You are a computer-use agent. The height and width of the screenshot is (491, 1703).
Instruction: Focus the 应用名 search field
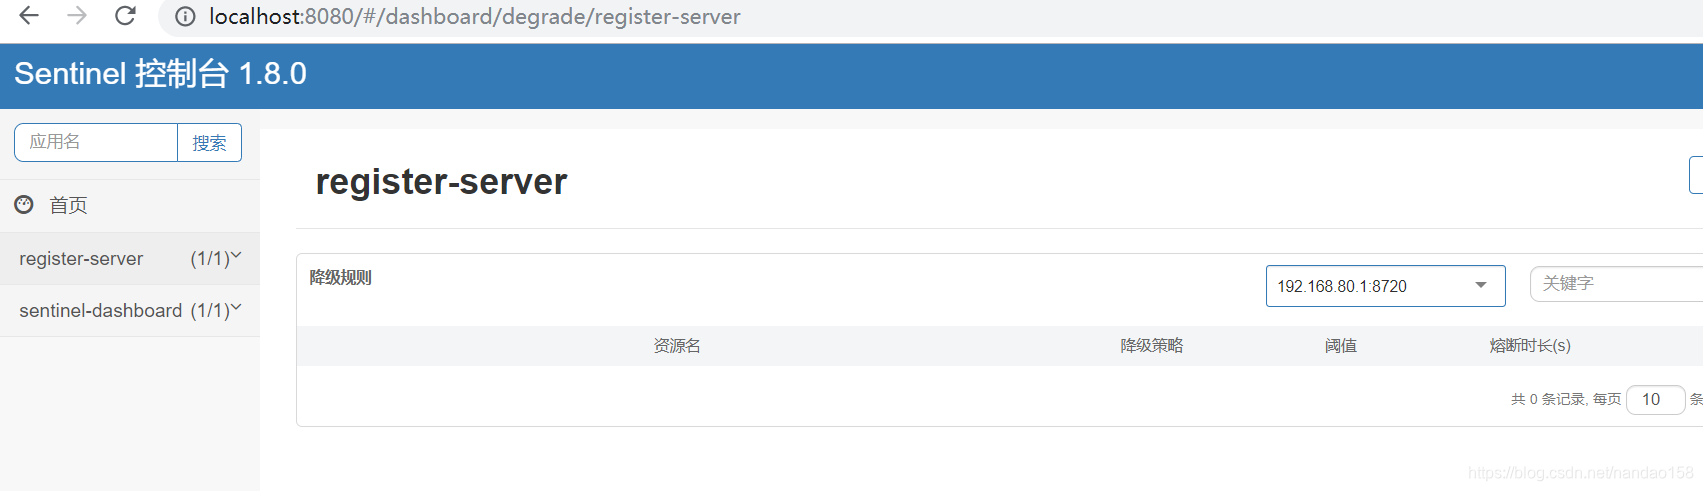click(96, 142)
